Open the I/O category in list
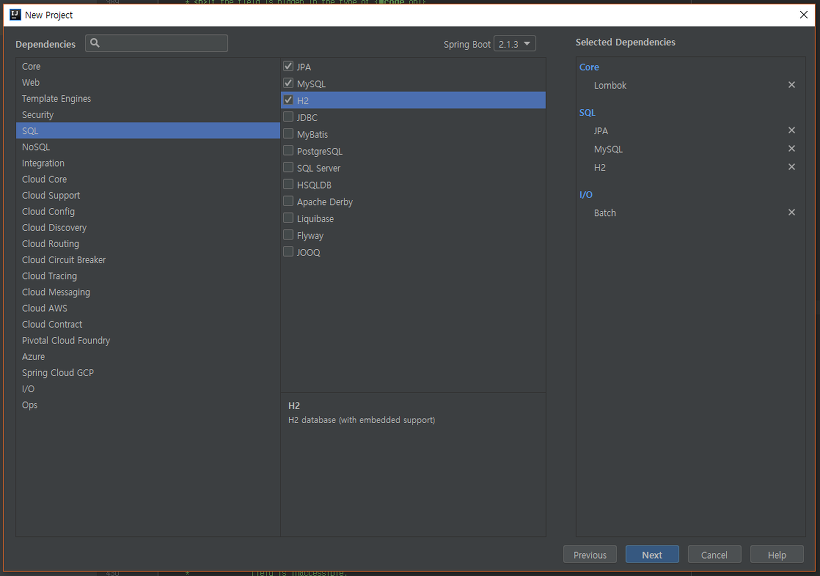Image resolution: width=820 pixels, height=576 pixels. pyautogui.click(x=148, y=389)
